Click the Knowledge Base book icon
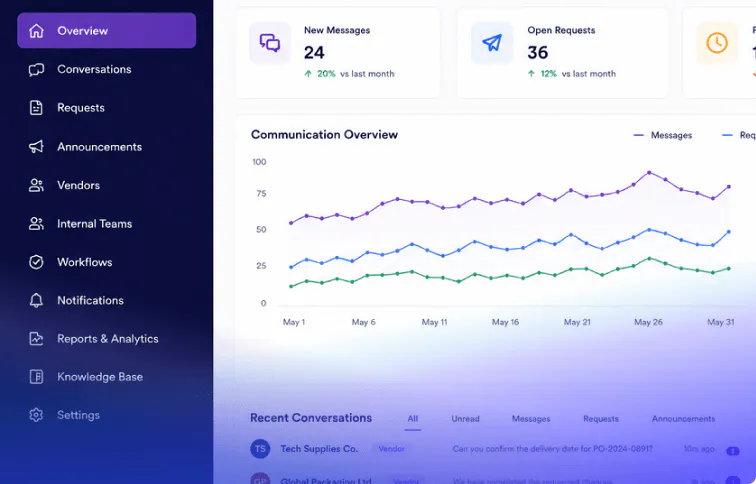Screen dimensions: 756x484 coord(36,376)
